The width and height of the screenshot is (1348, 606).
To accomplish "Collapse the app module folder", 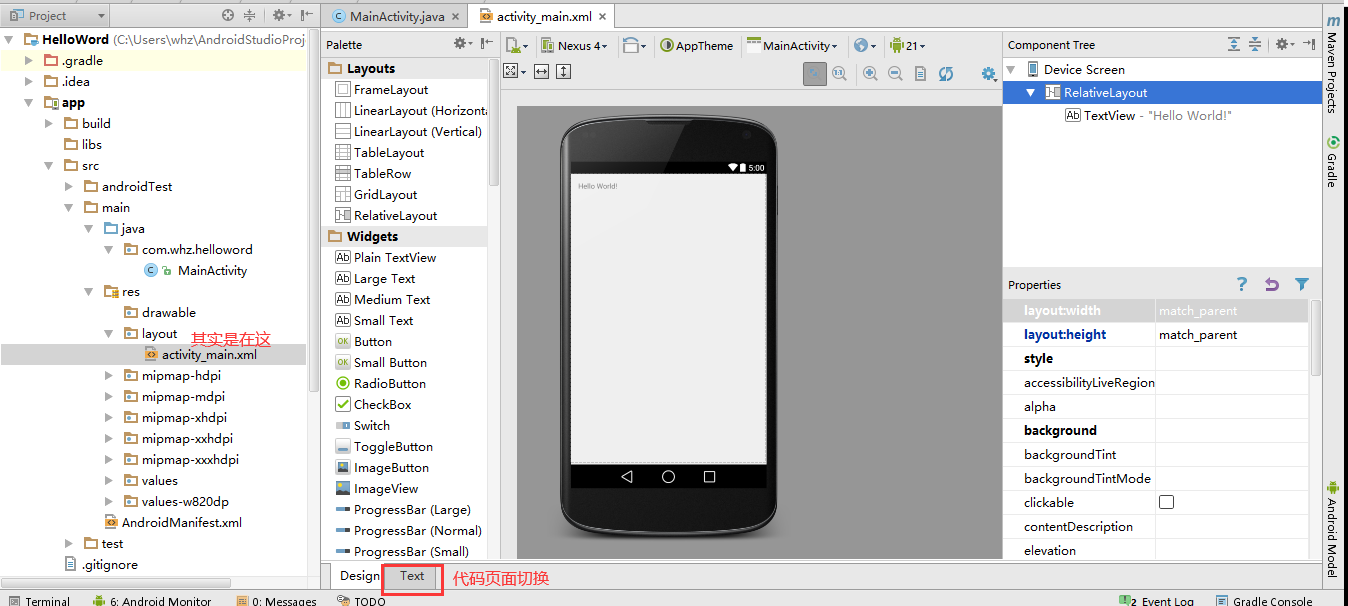I will [30, 102].
